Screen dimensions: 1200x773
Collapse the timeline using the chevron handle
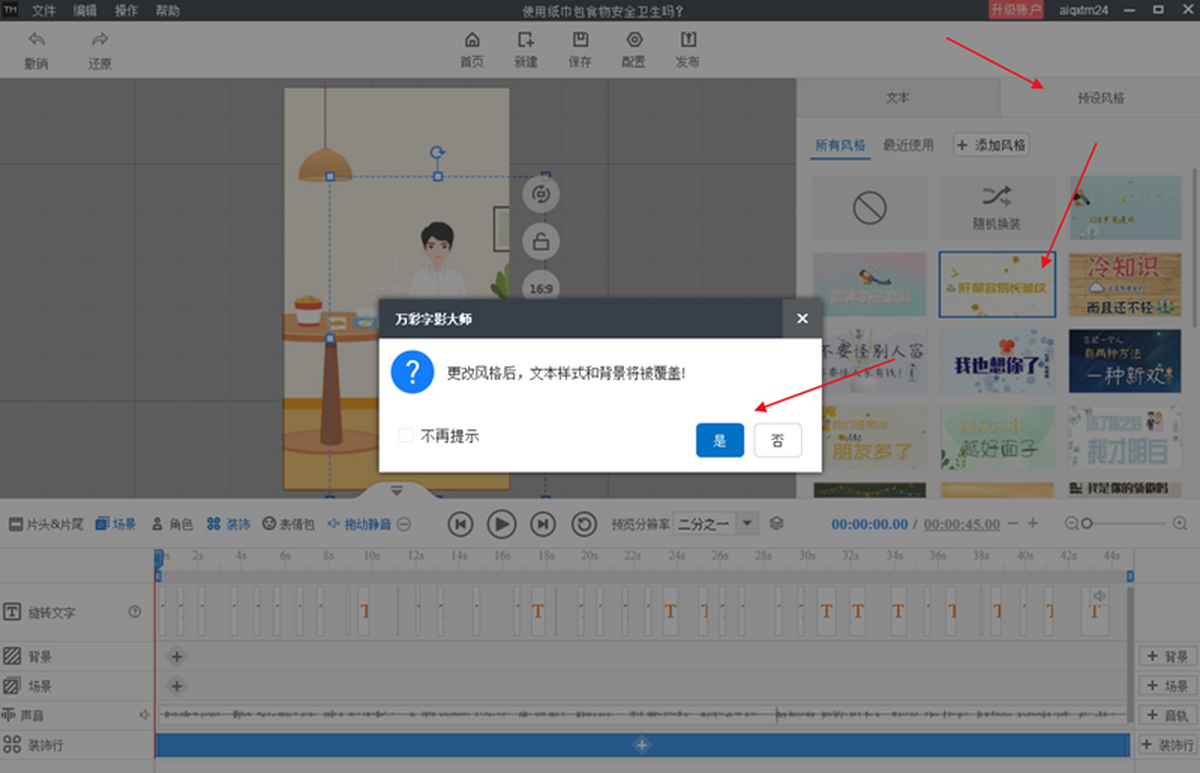point(397,490)
